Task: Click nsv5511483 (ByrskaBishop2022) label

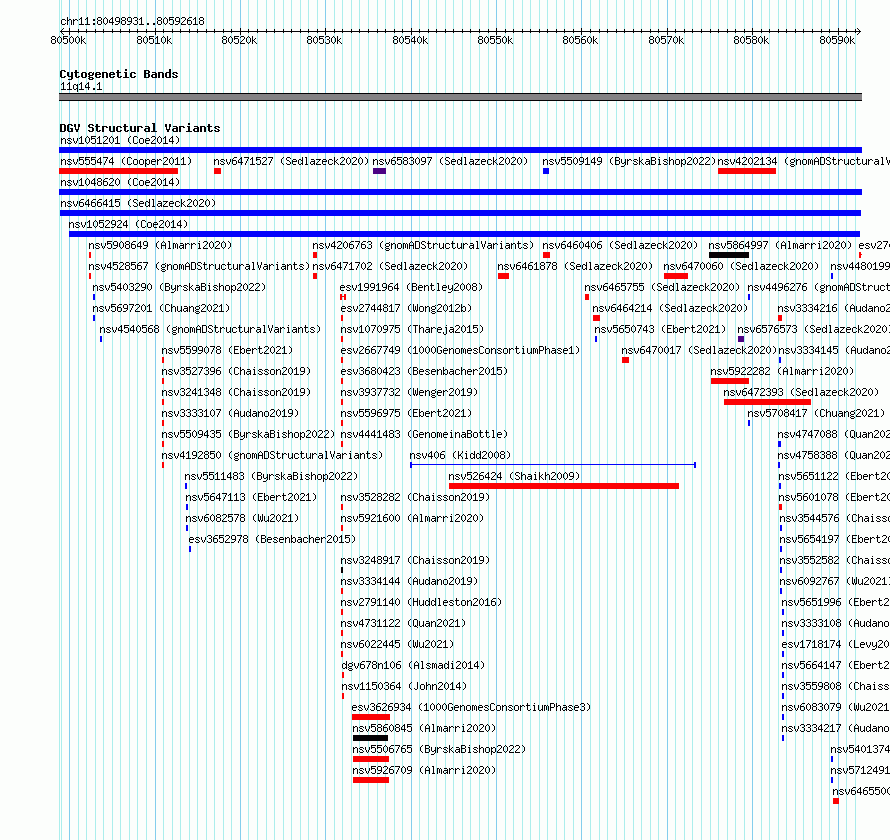Action: (x=271, y=476)
